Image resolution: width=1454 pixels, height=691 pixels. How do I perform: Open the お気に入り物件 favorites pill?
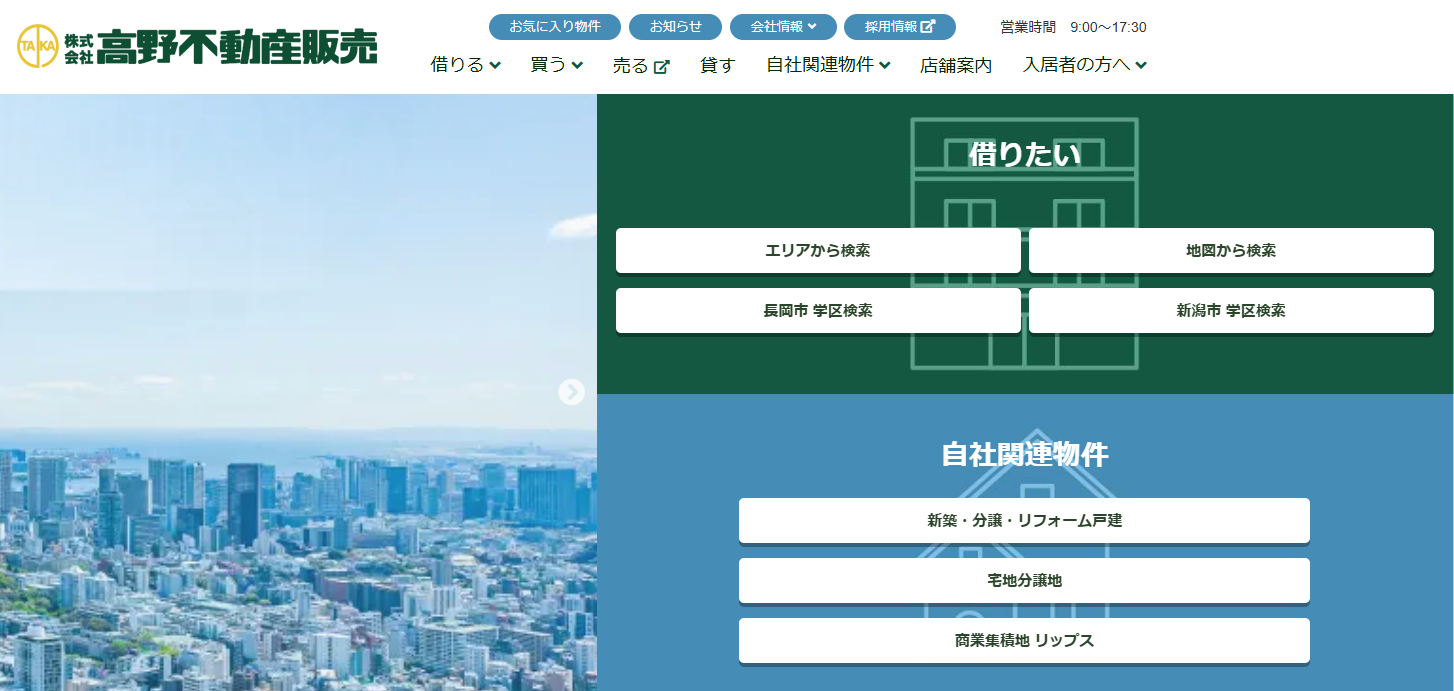tap(555, 27)
